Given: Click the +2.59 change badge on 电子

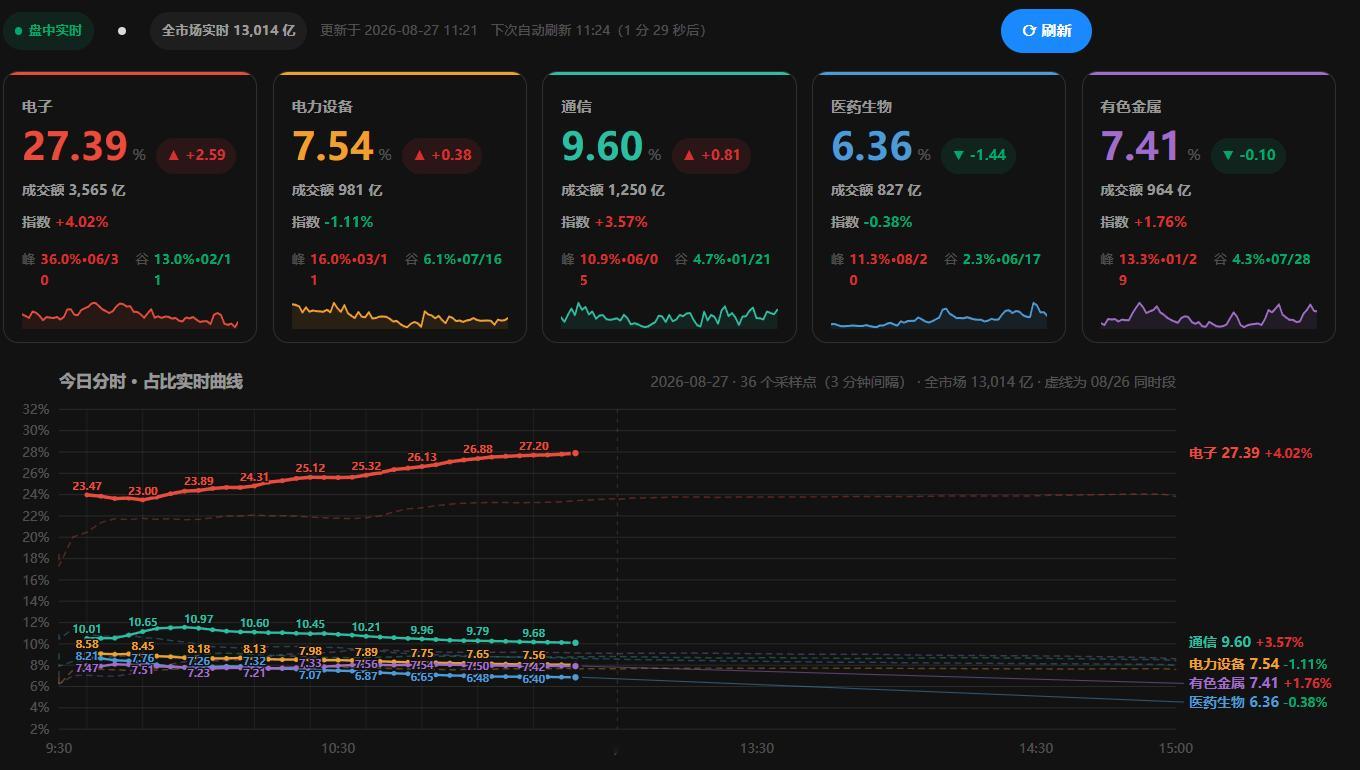Looking at the screenshot, I should (x=196, y=155).
